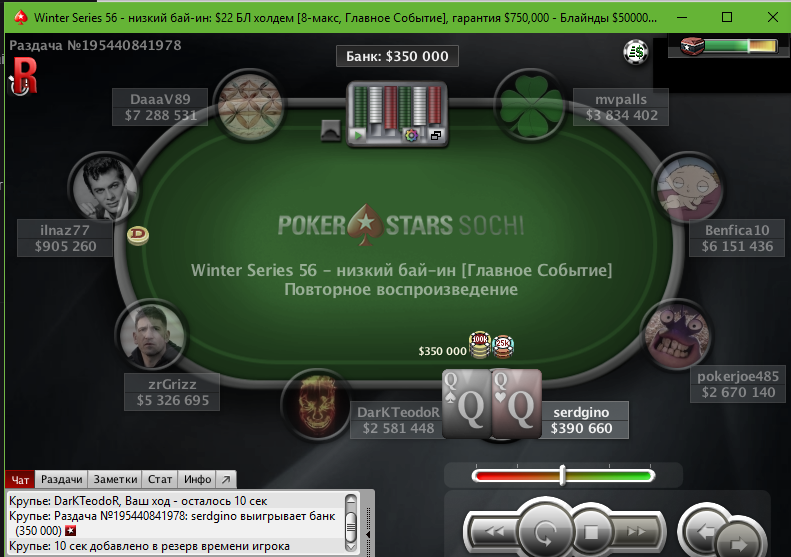Screen dimensions: 791x557
Task: Open the Заметки tab
Action: click(x=115, y=479)
